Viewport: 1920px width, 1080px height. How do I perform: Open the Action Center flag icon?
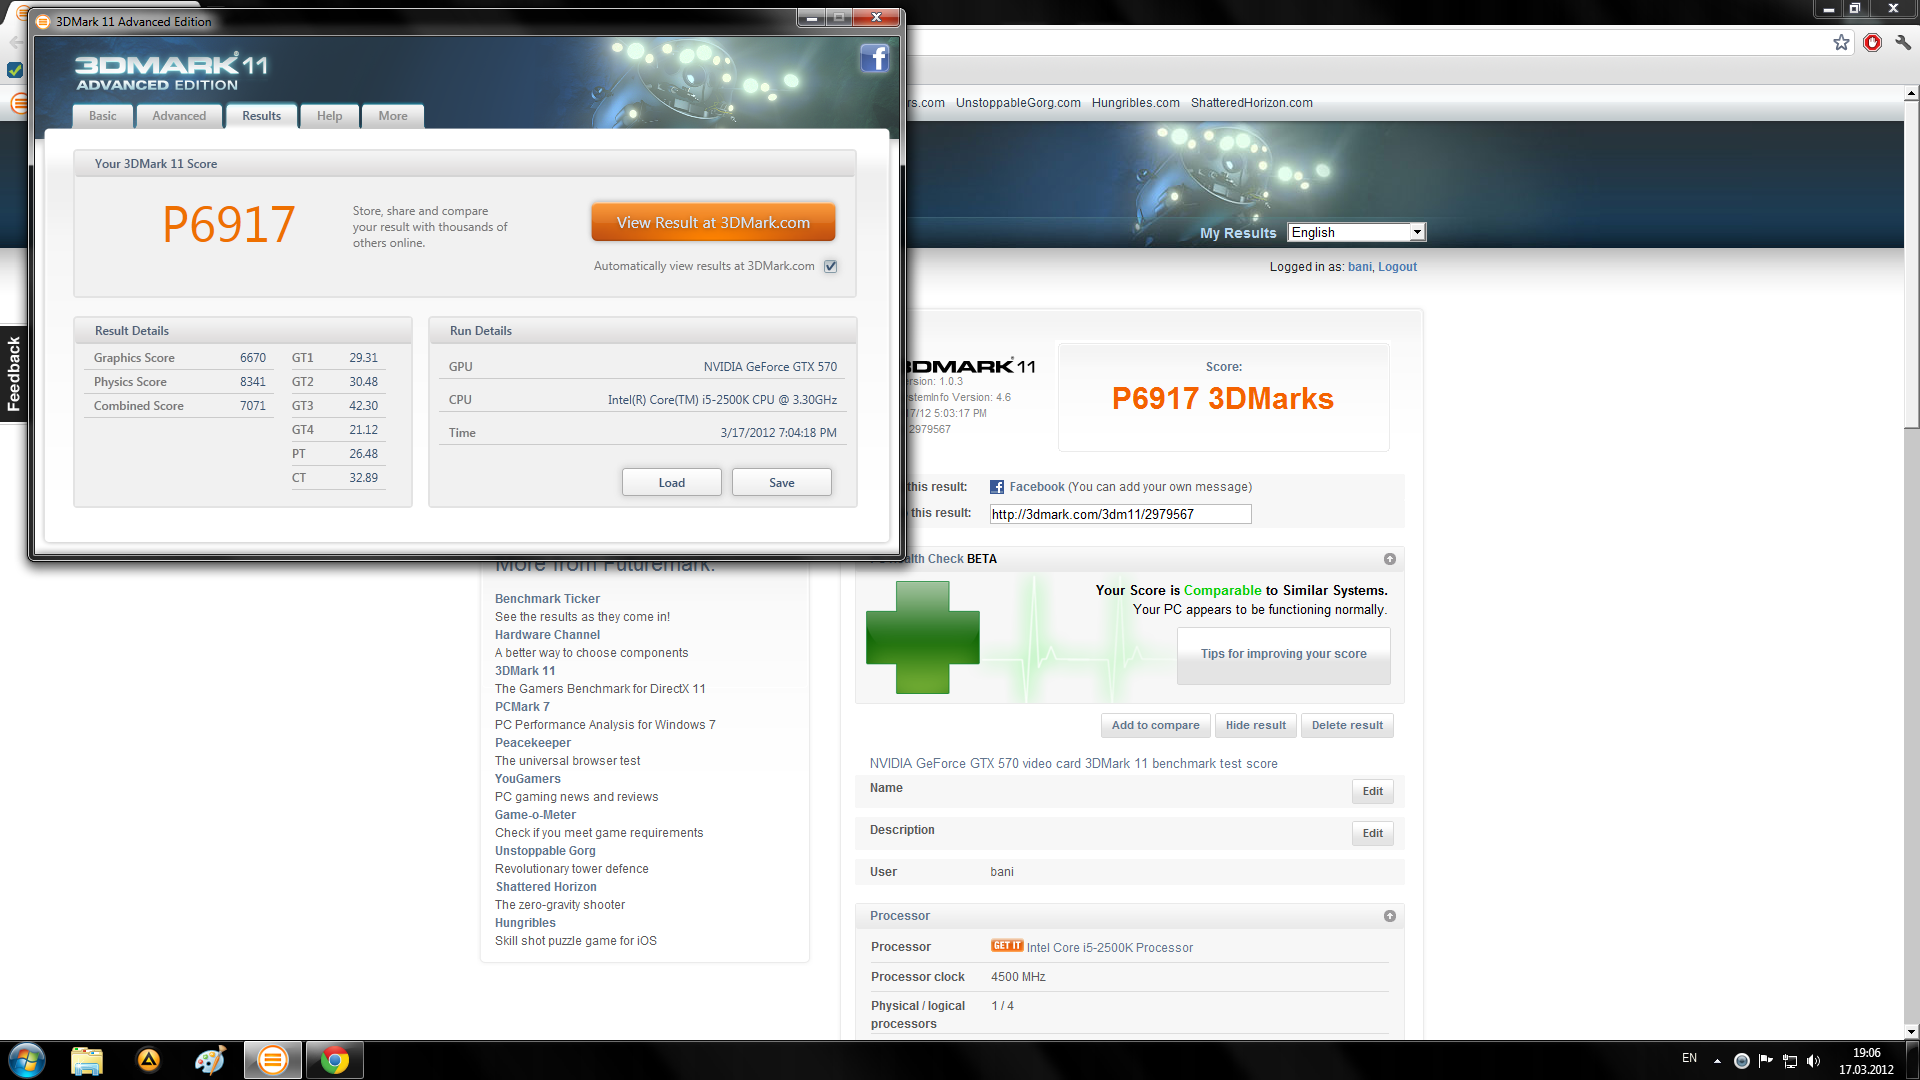(1766, 1061)
